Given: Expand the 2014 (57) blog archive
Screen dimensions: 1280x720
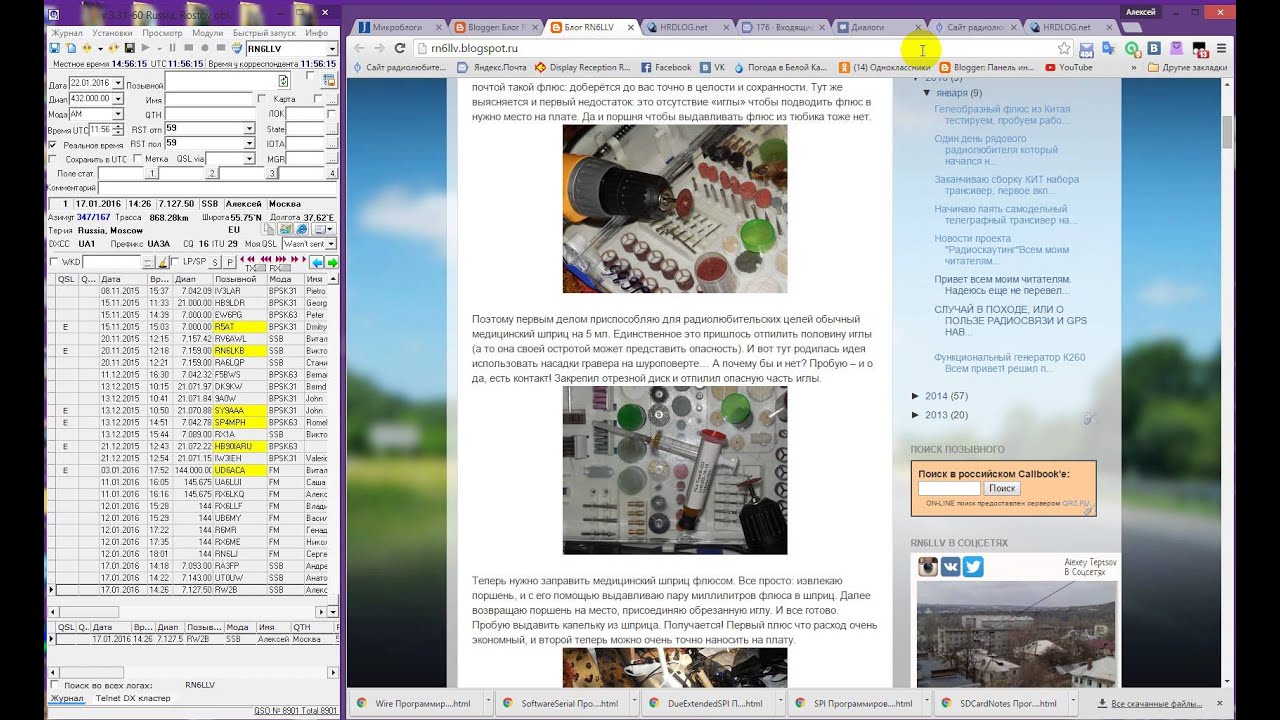Looking at the screenshot, I should pos(916,396).
